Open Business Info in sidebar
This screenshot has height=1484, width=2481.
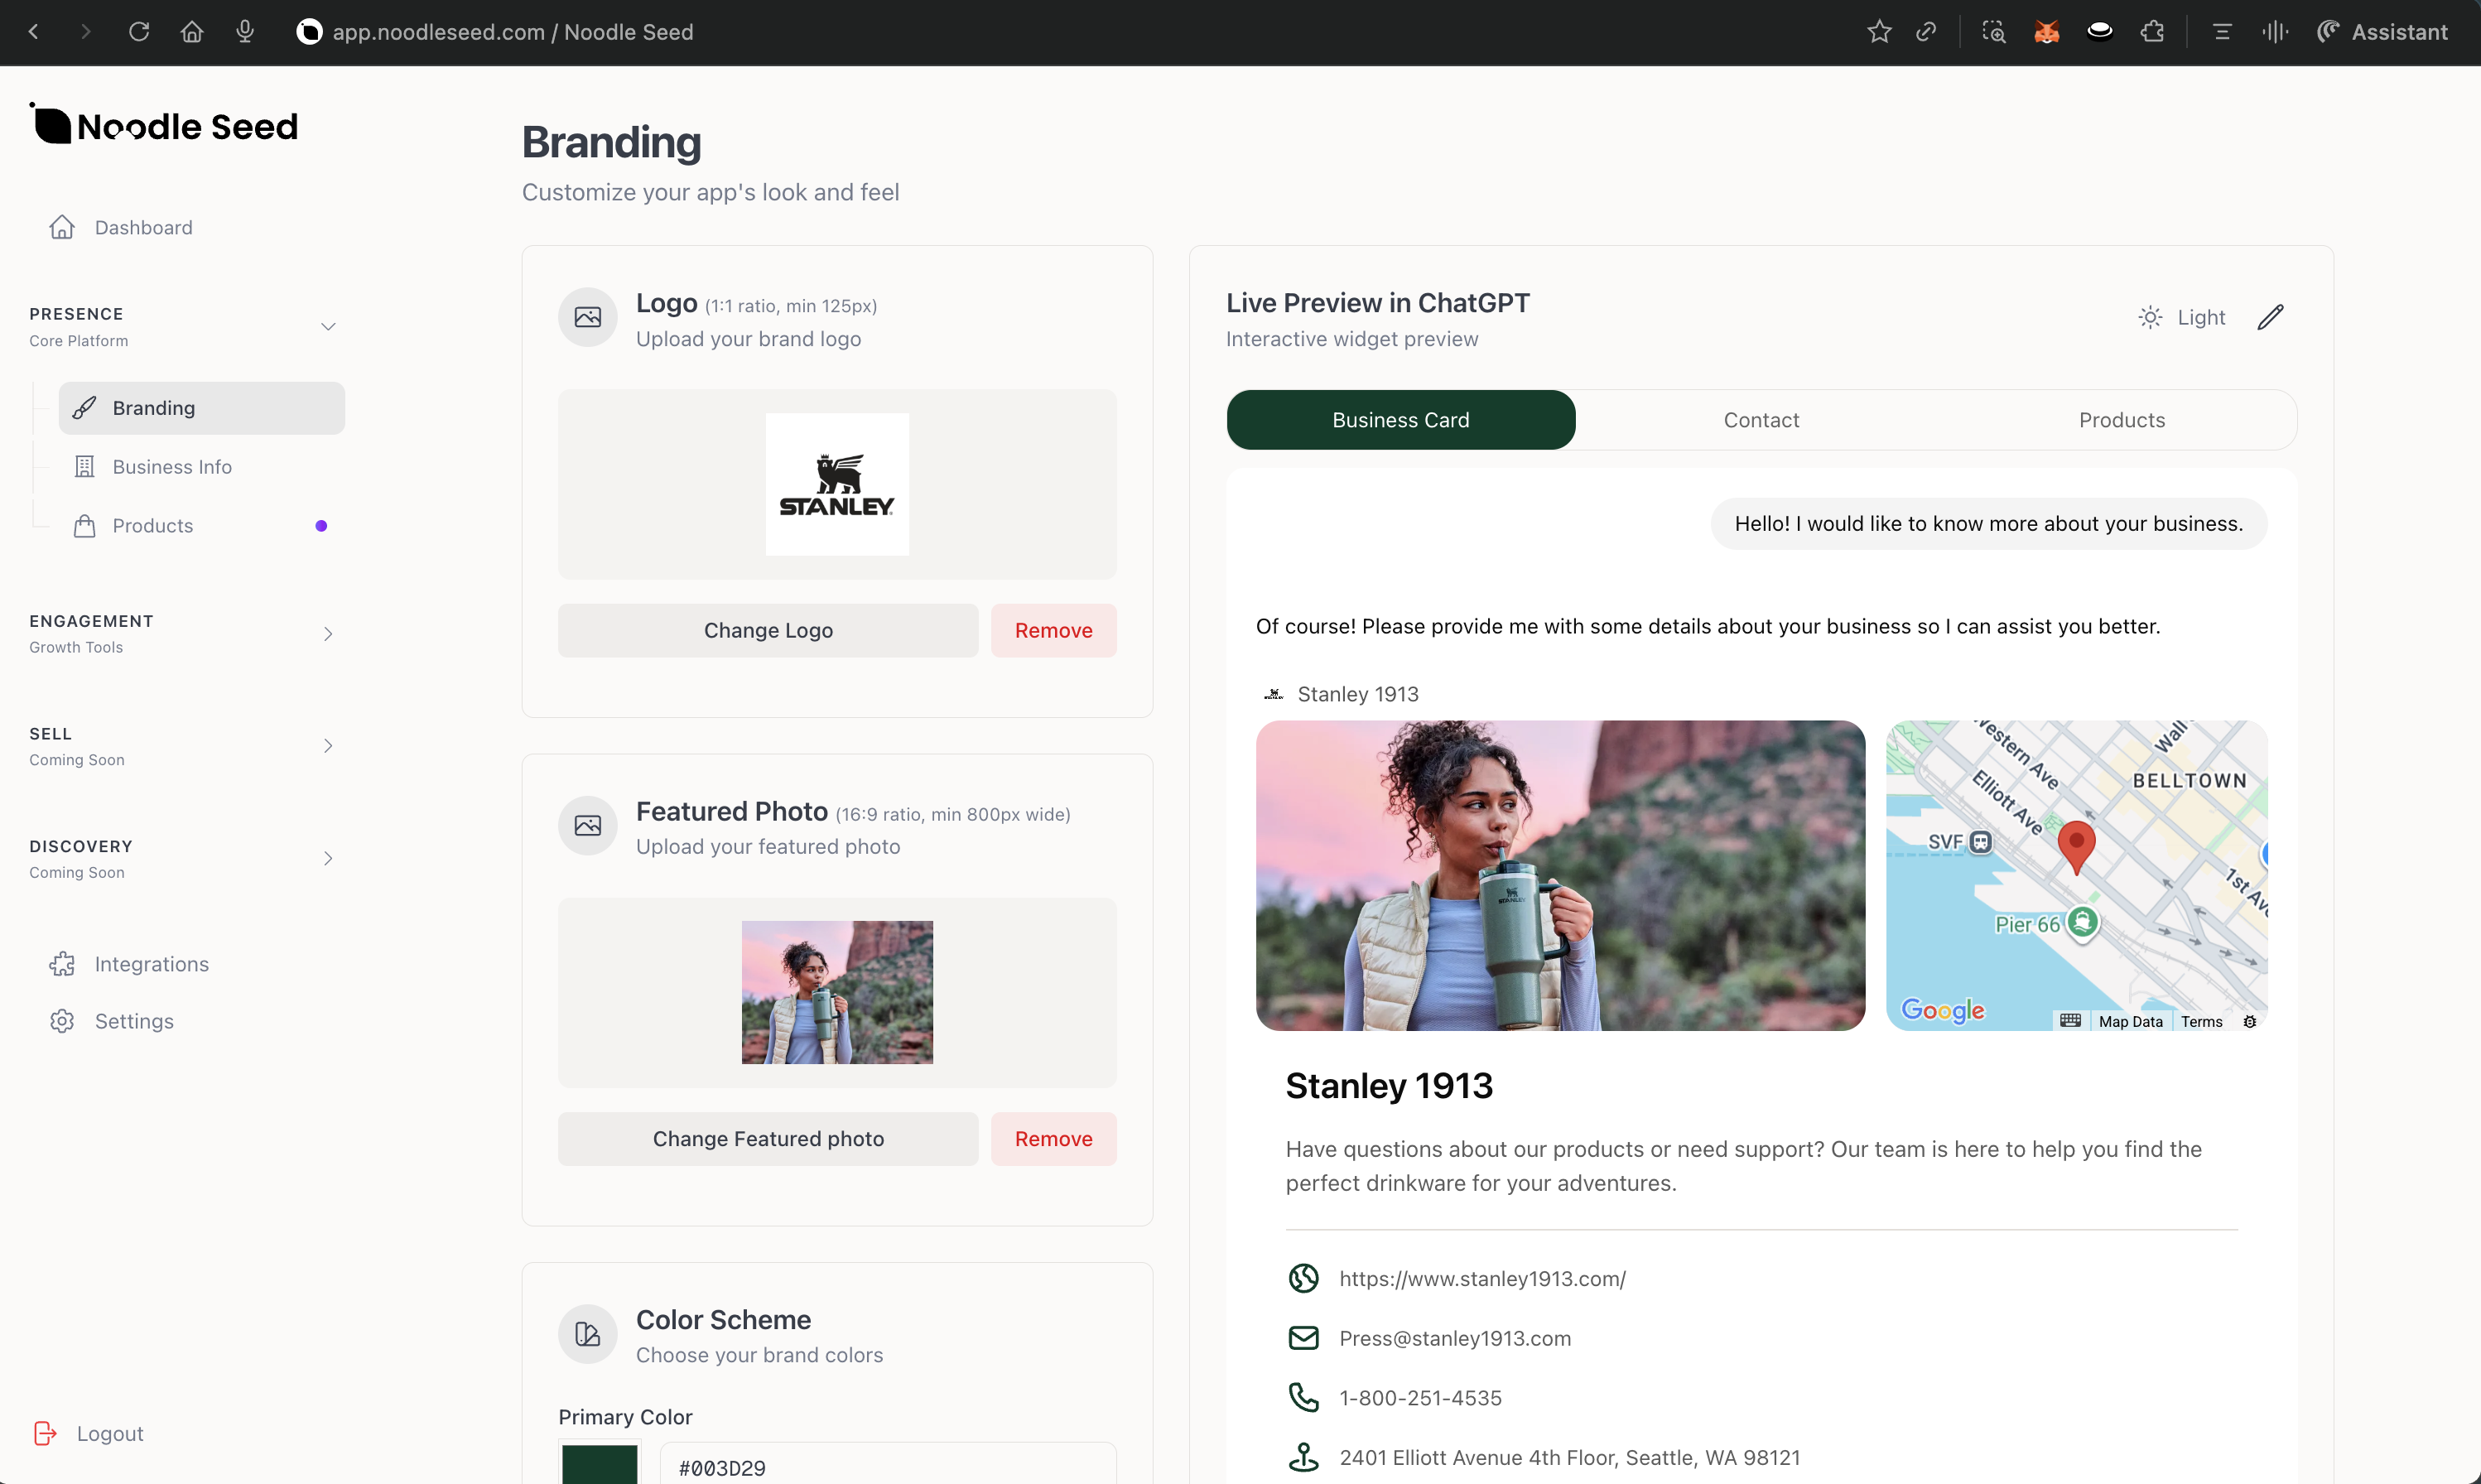[x=172, y=467]
